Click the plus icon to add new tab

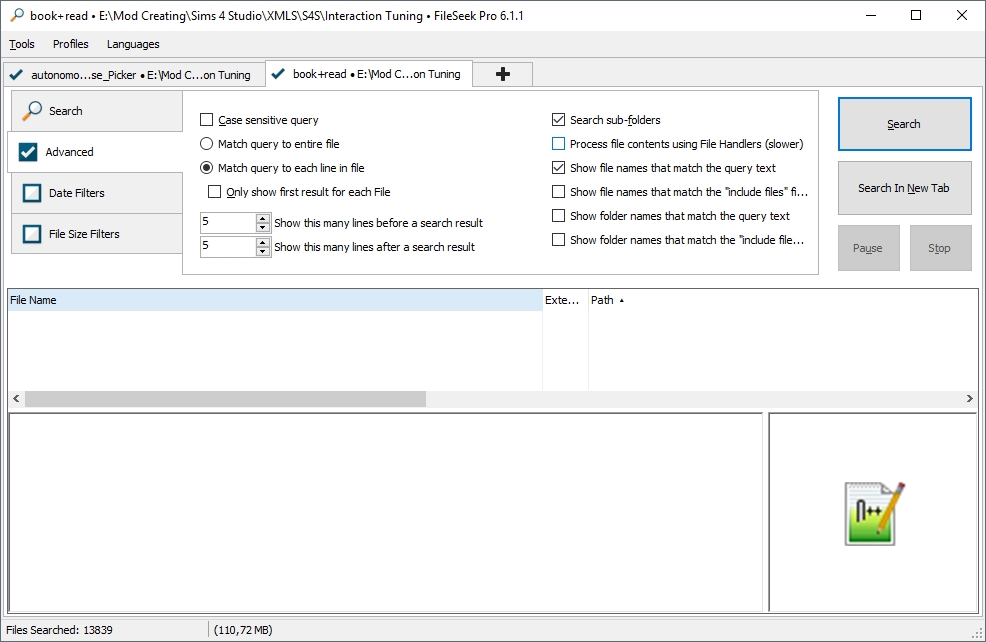[502, 74]
